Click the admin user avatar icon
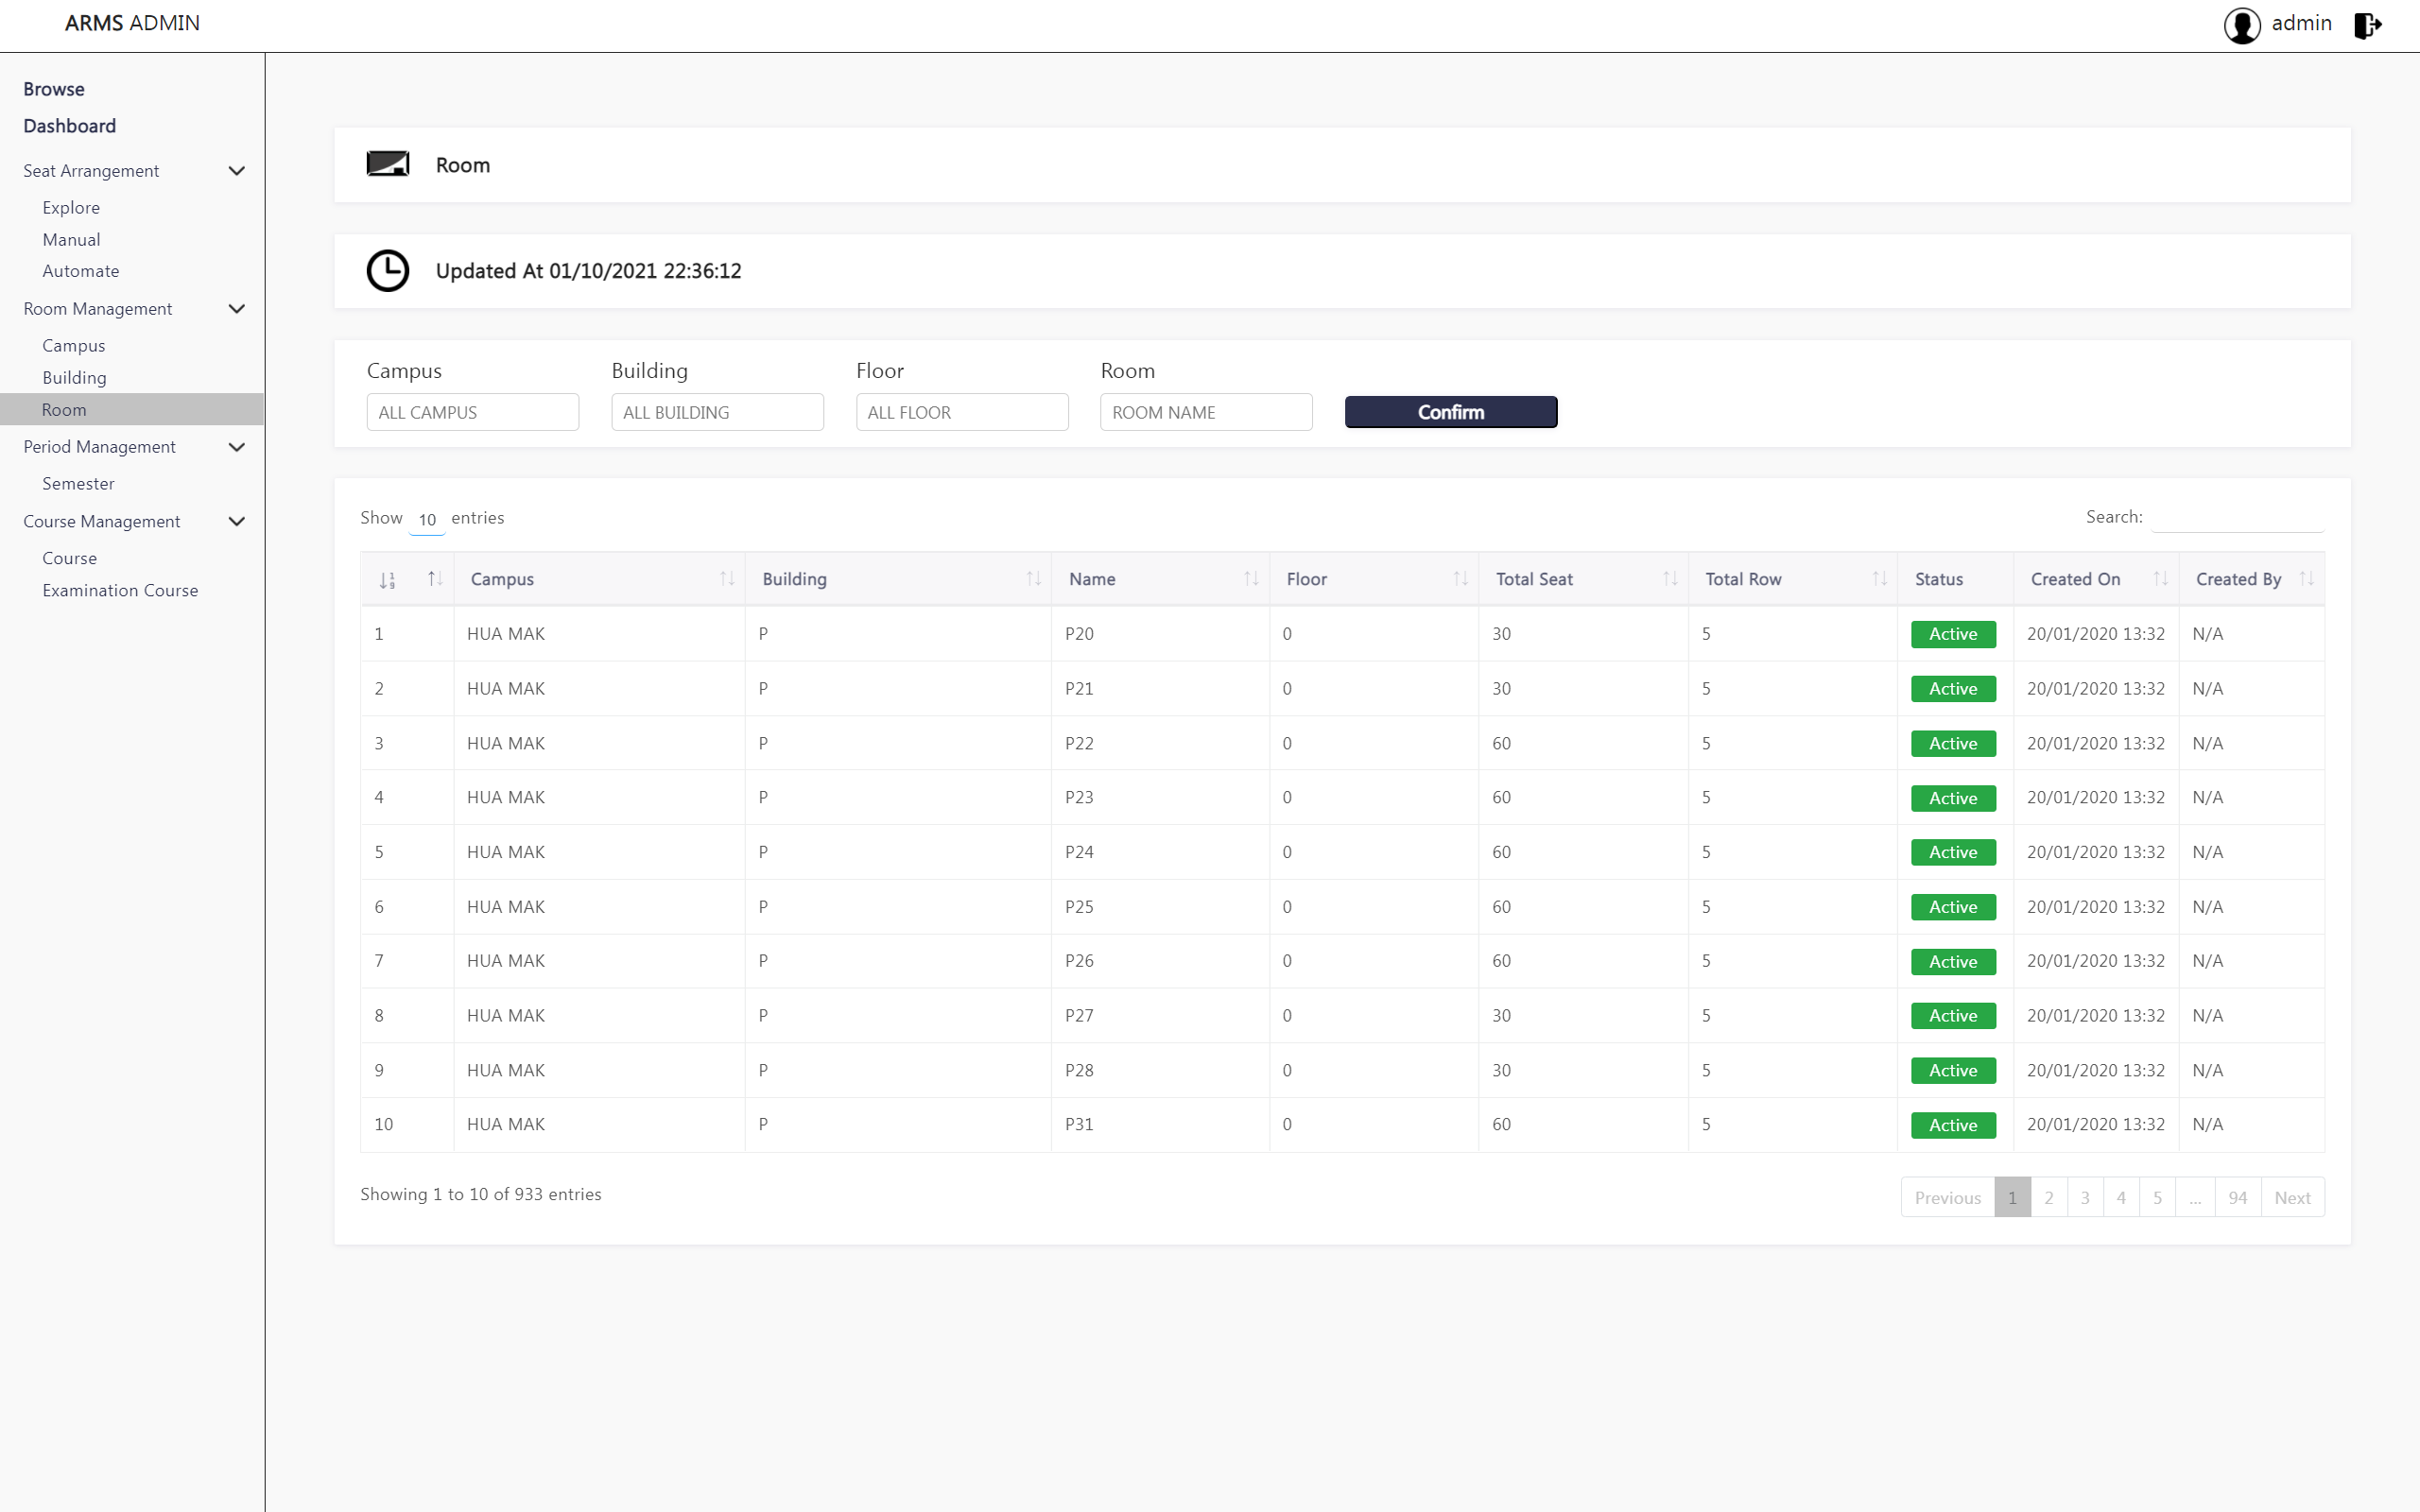Image resolution: width=2420 pixels, height=1512 pixels. click(x=2242, y=25)
